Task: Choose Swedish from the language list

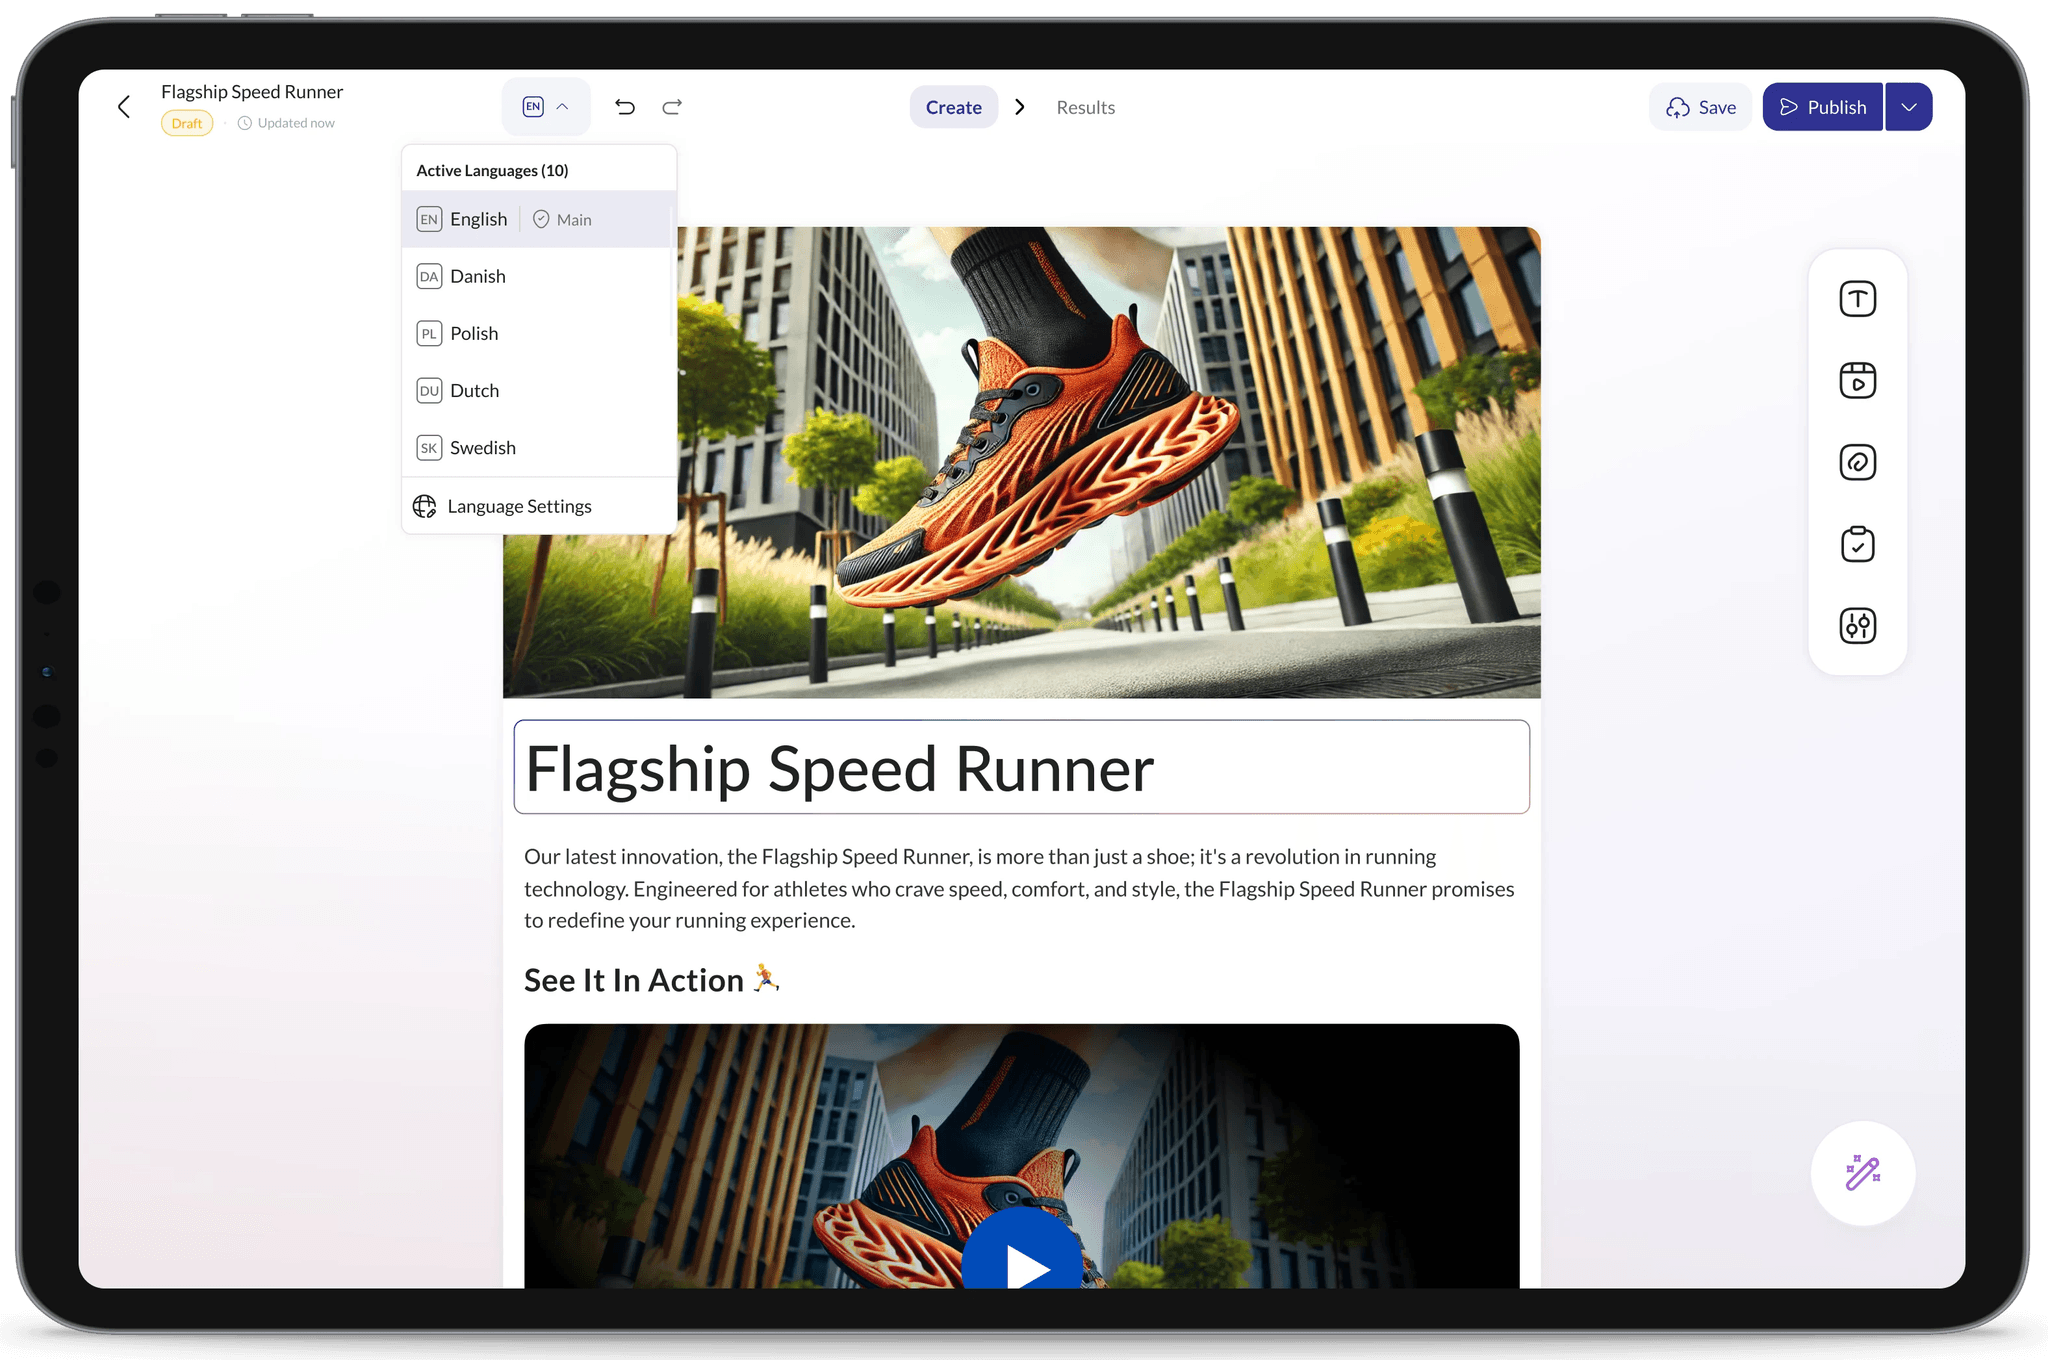Action: 483,448
